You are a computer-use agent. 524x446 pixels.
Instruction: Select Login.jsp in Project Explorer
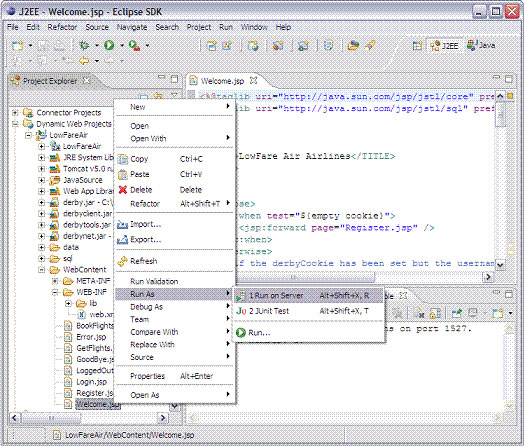coord(91,382)
